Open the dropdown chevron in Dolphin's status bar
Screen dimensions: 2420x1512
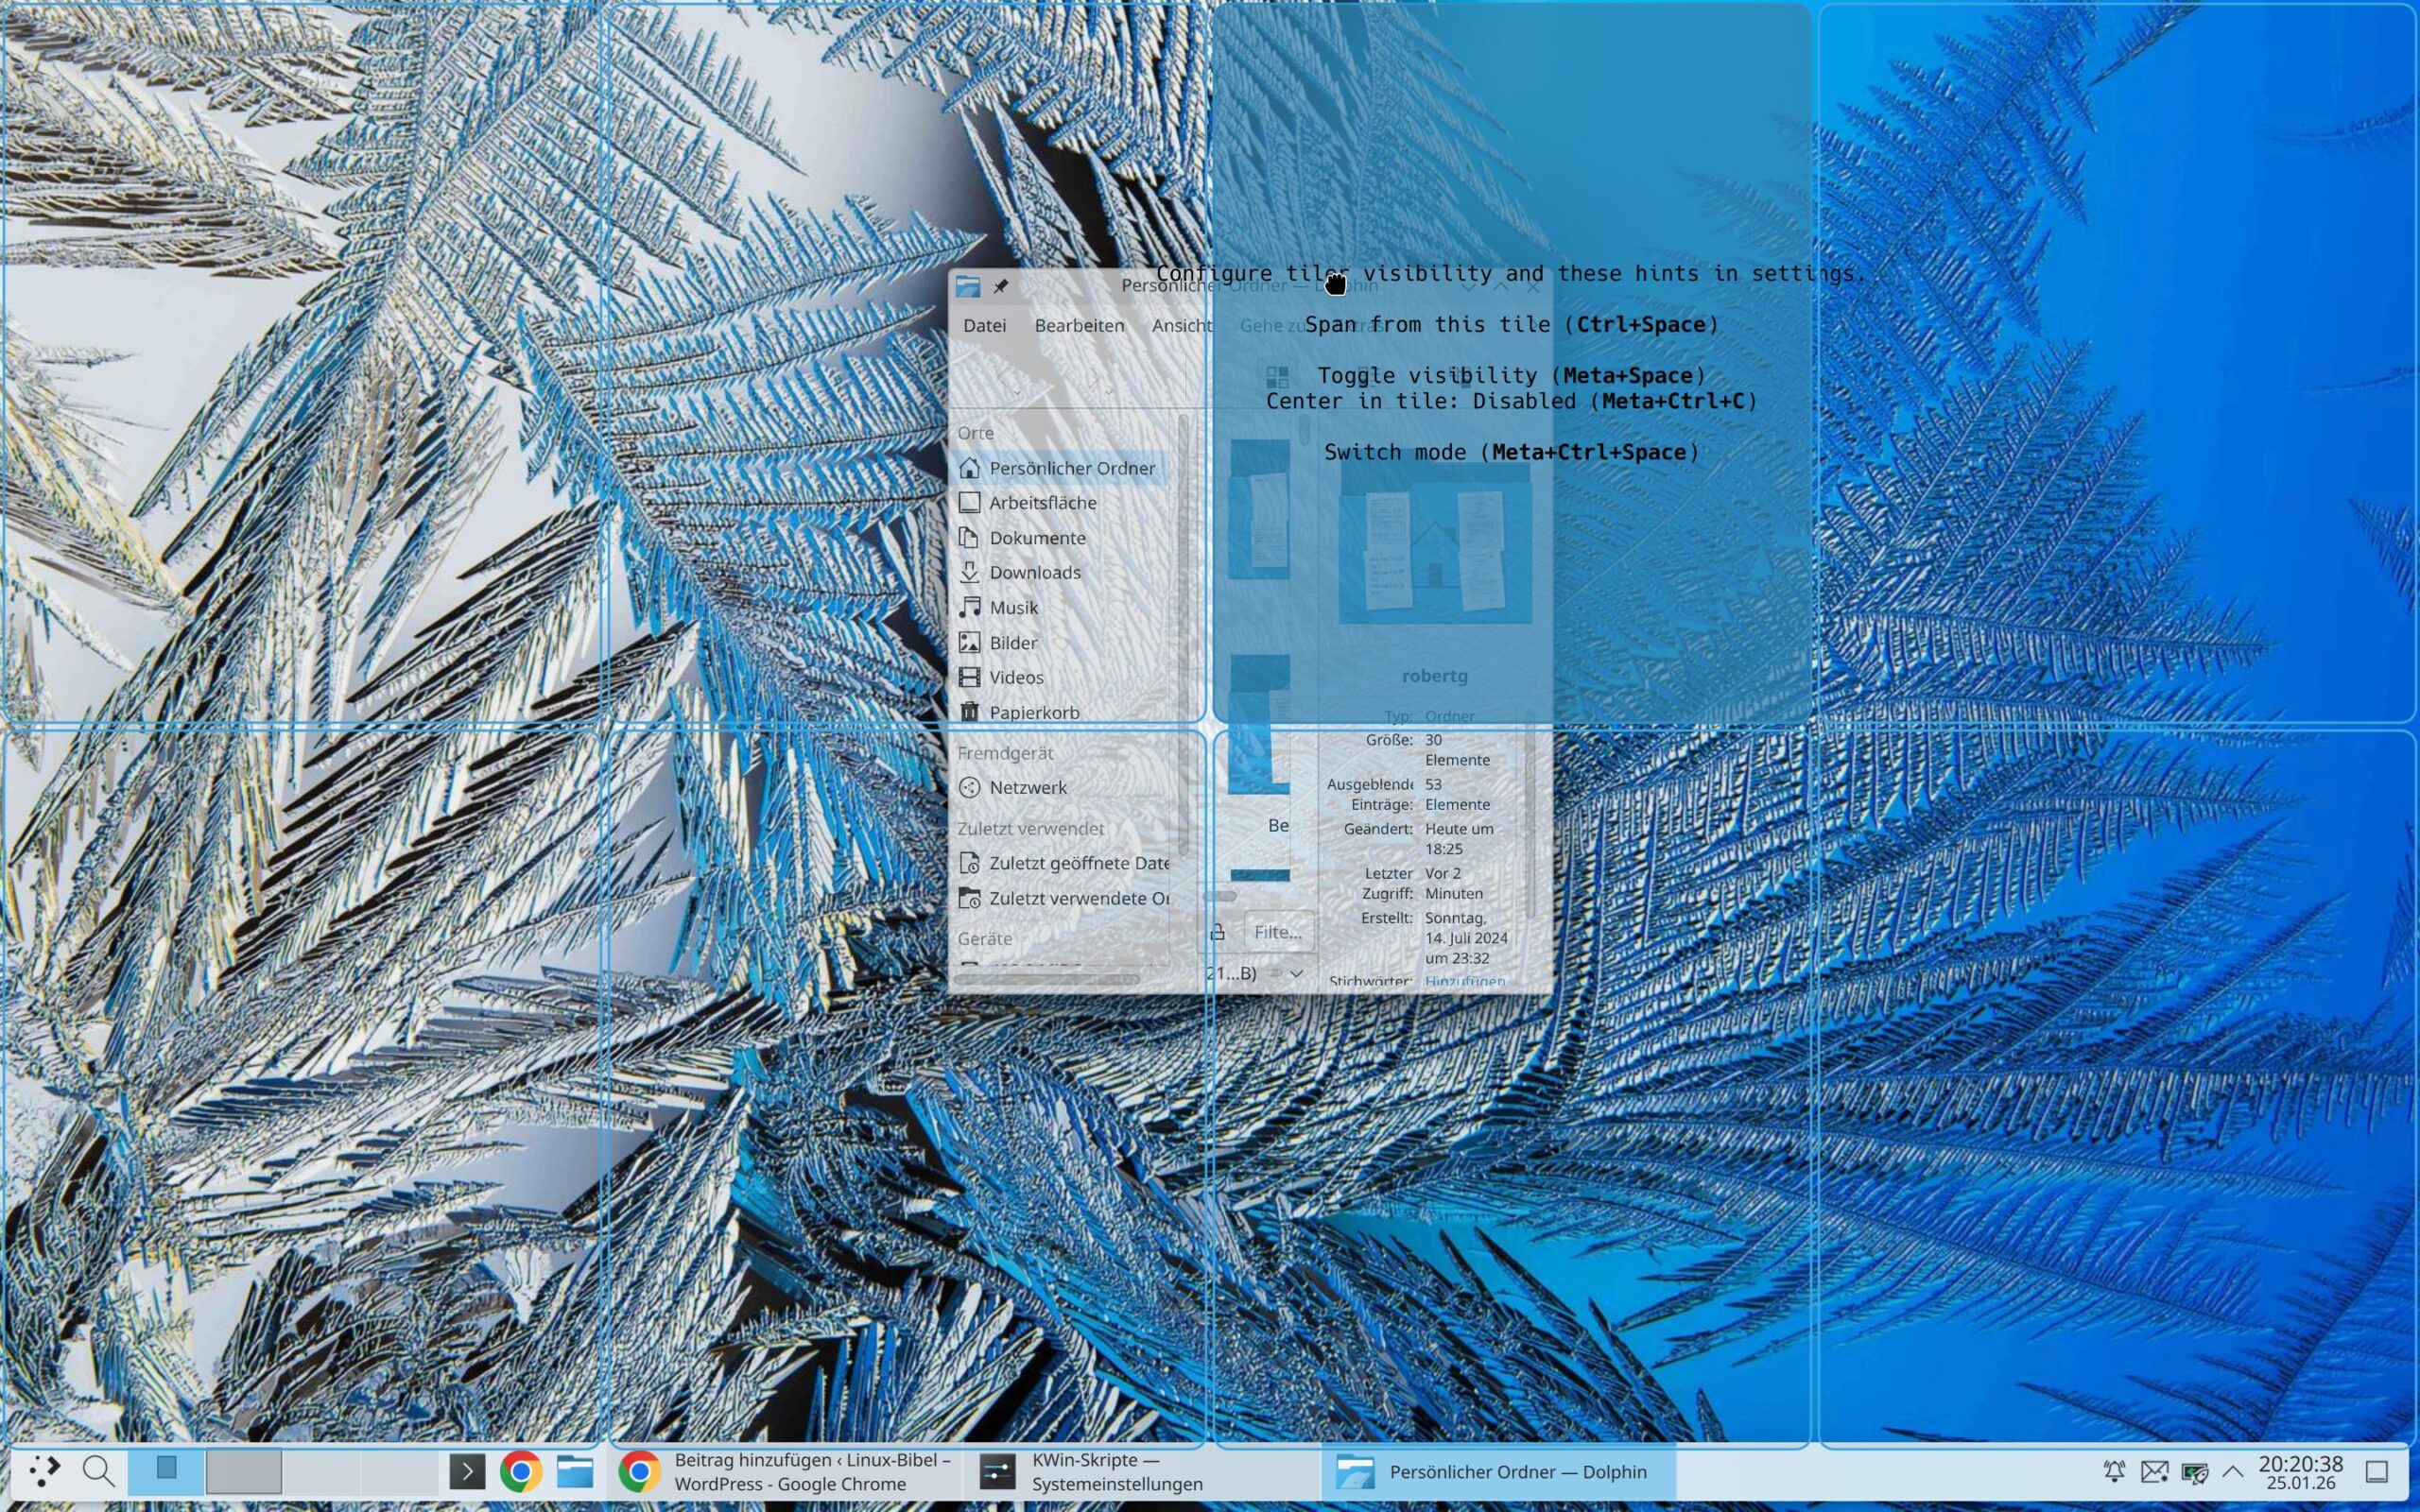tap(1297, 973)
